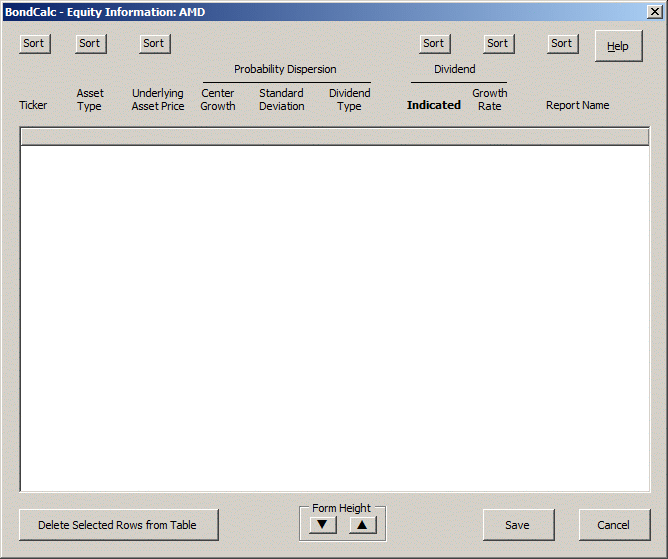668x559 pixels.
Task: Select the Standard Deviation column label
Action: click(x=281, y=100)
